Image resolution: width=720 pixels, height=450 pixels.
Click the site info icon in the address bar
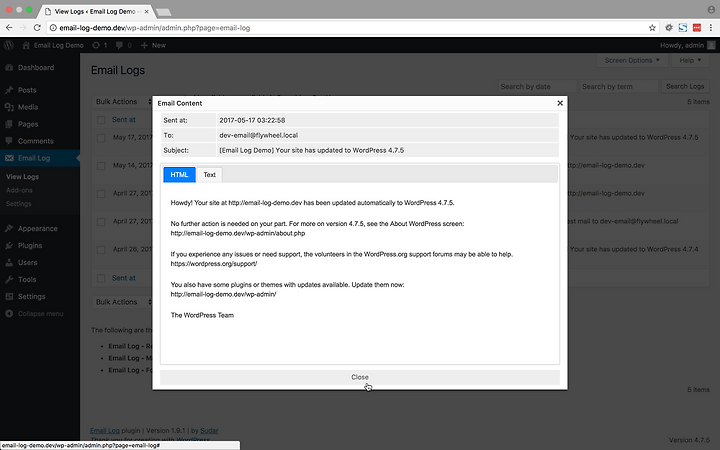tap(53, 28)
